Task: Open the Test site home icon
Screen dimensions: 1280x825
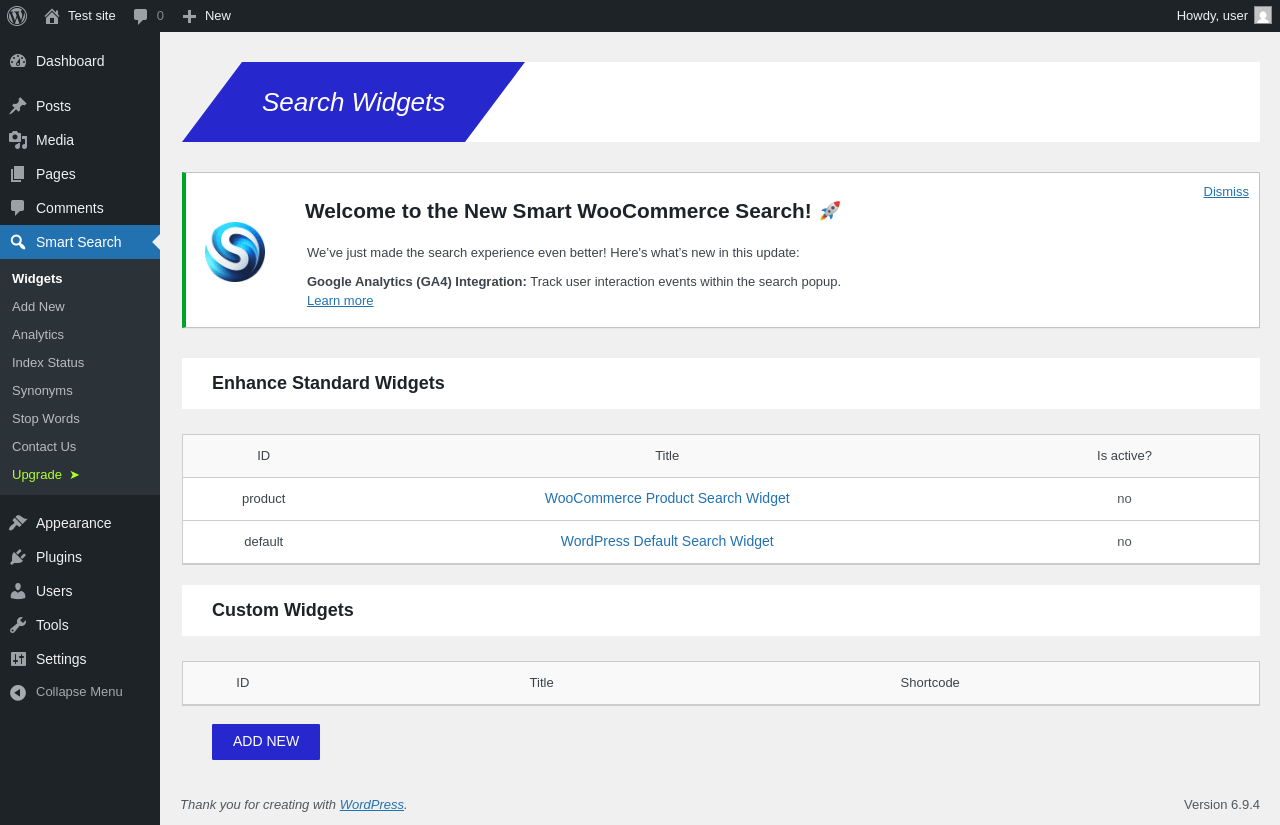Action: pyautogui.click(x=52, y=16)
